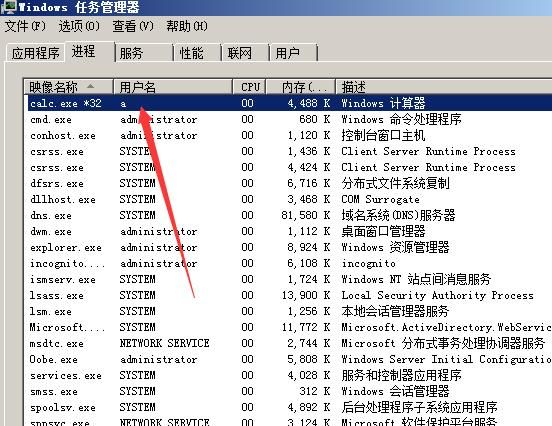Sort by the 描述 column header
552x426 pixels.
(x=444, y=87)
